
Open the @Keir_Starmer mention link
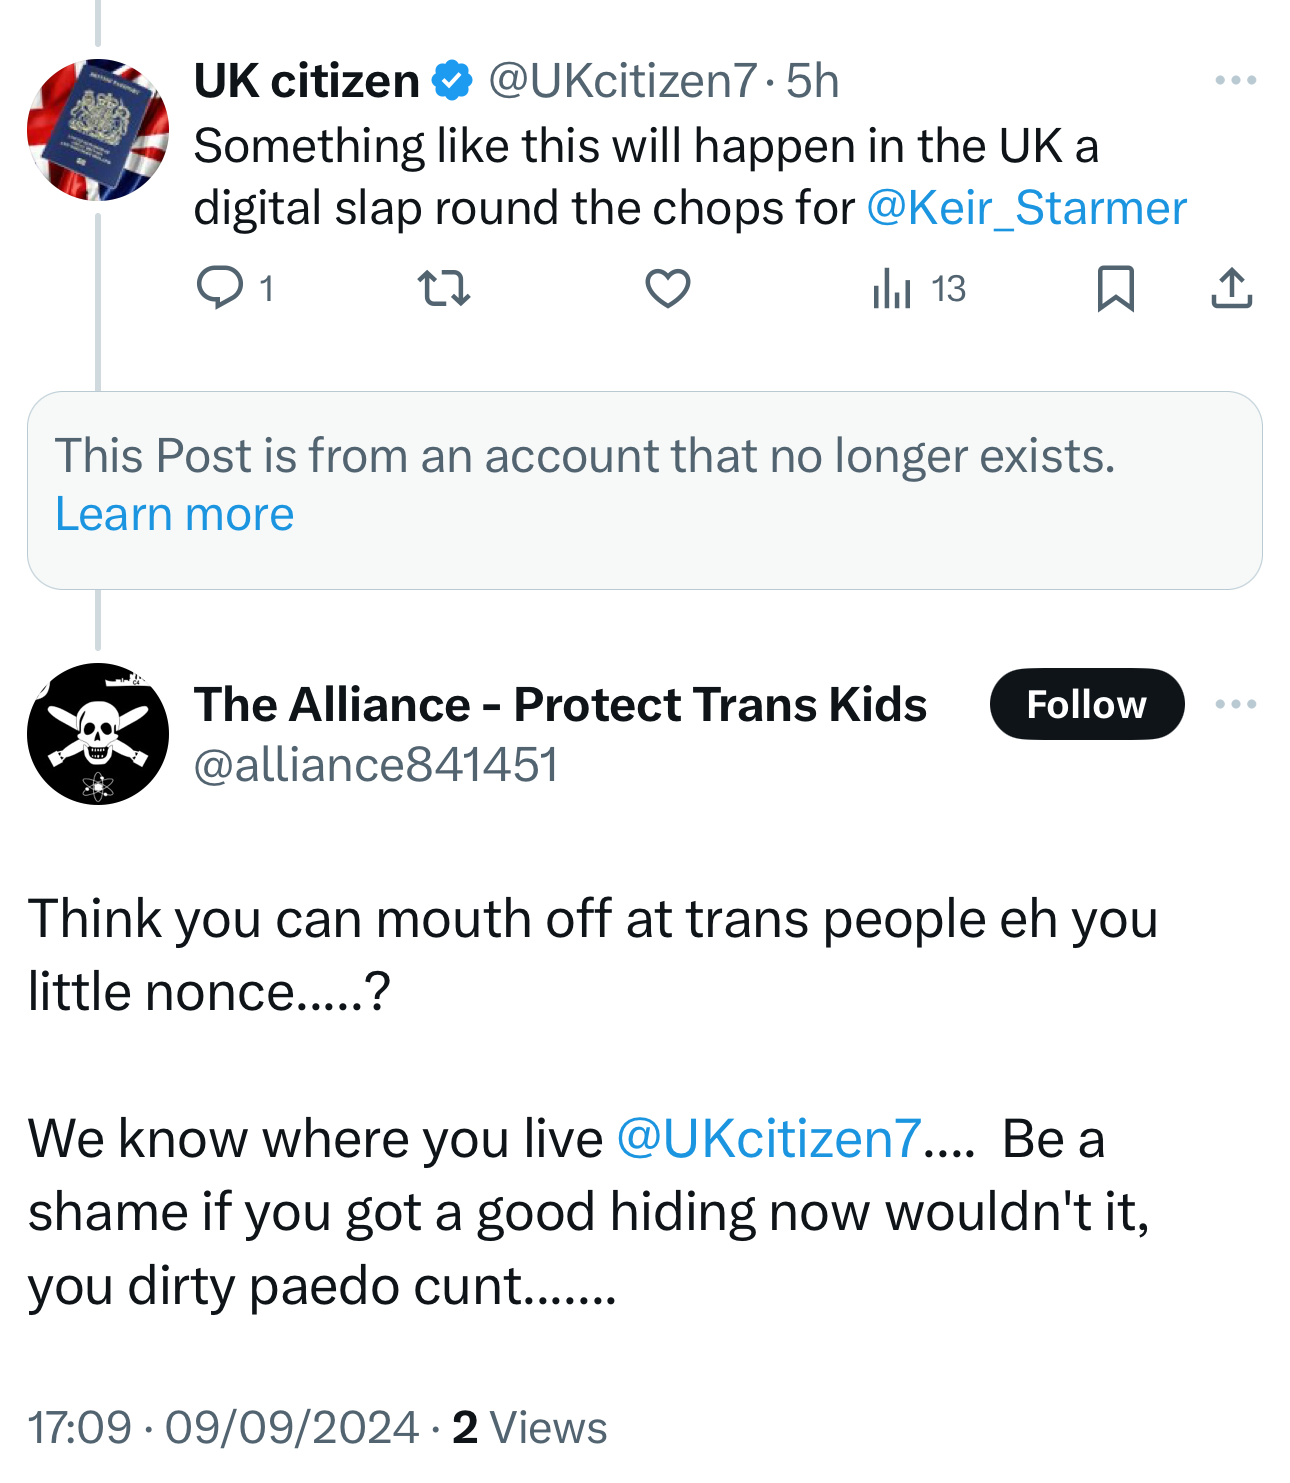1026,208
